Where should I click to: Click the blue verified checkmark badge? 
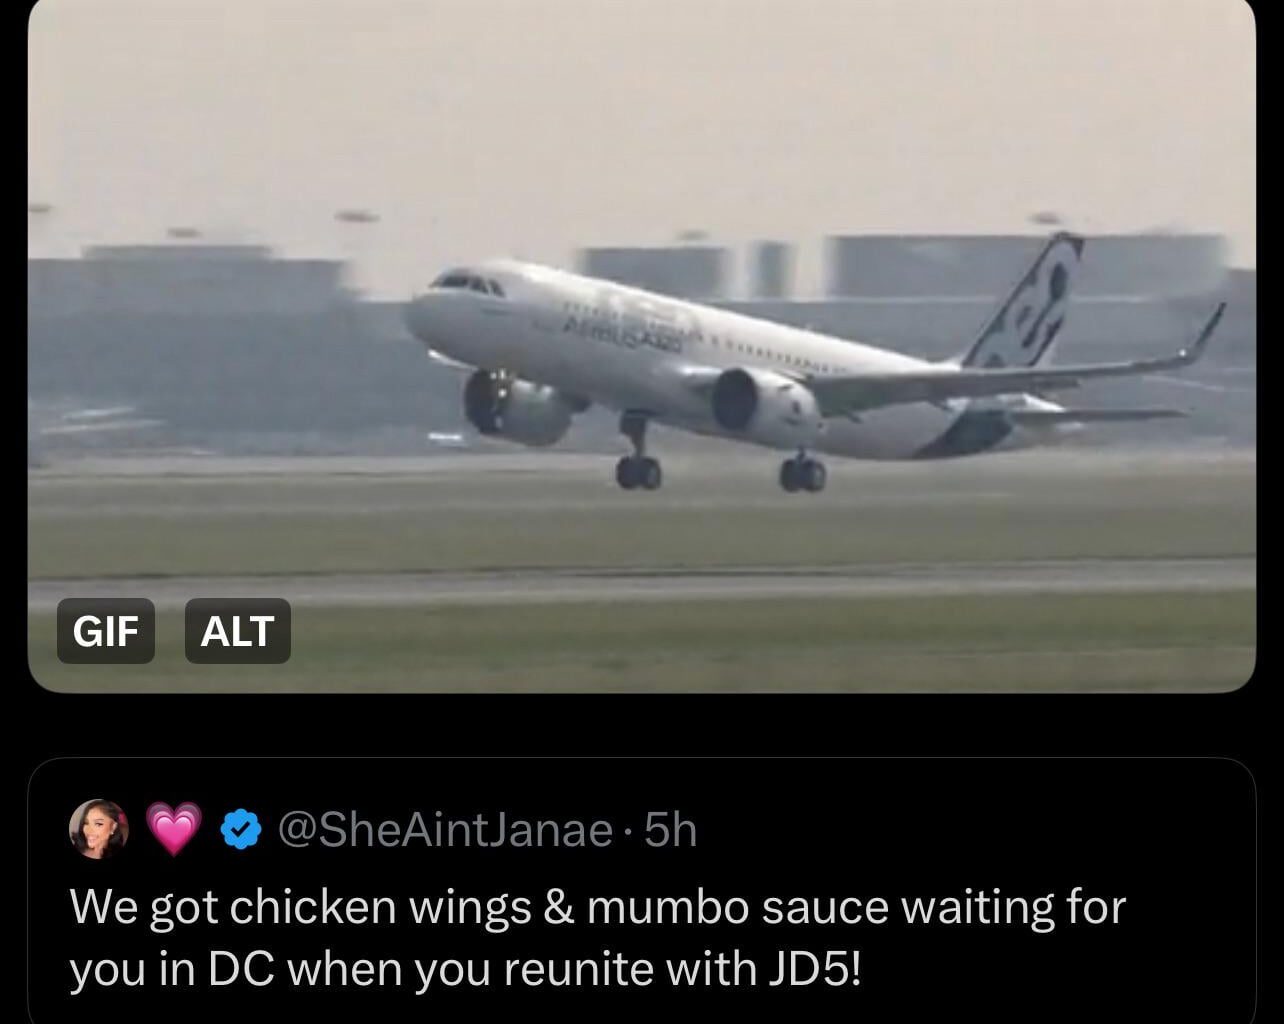click(x=241, y=830)
